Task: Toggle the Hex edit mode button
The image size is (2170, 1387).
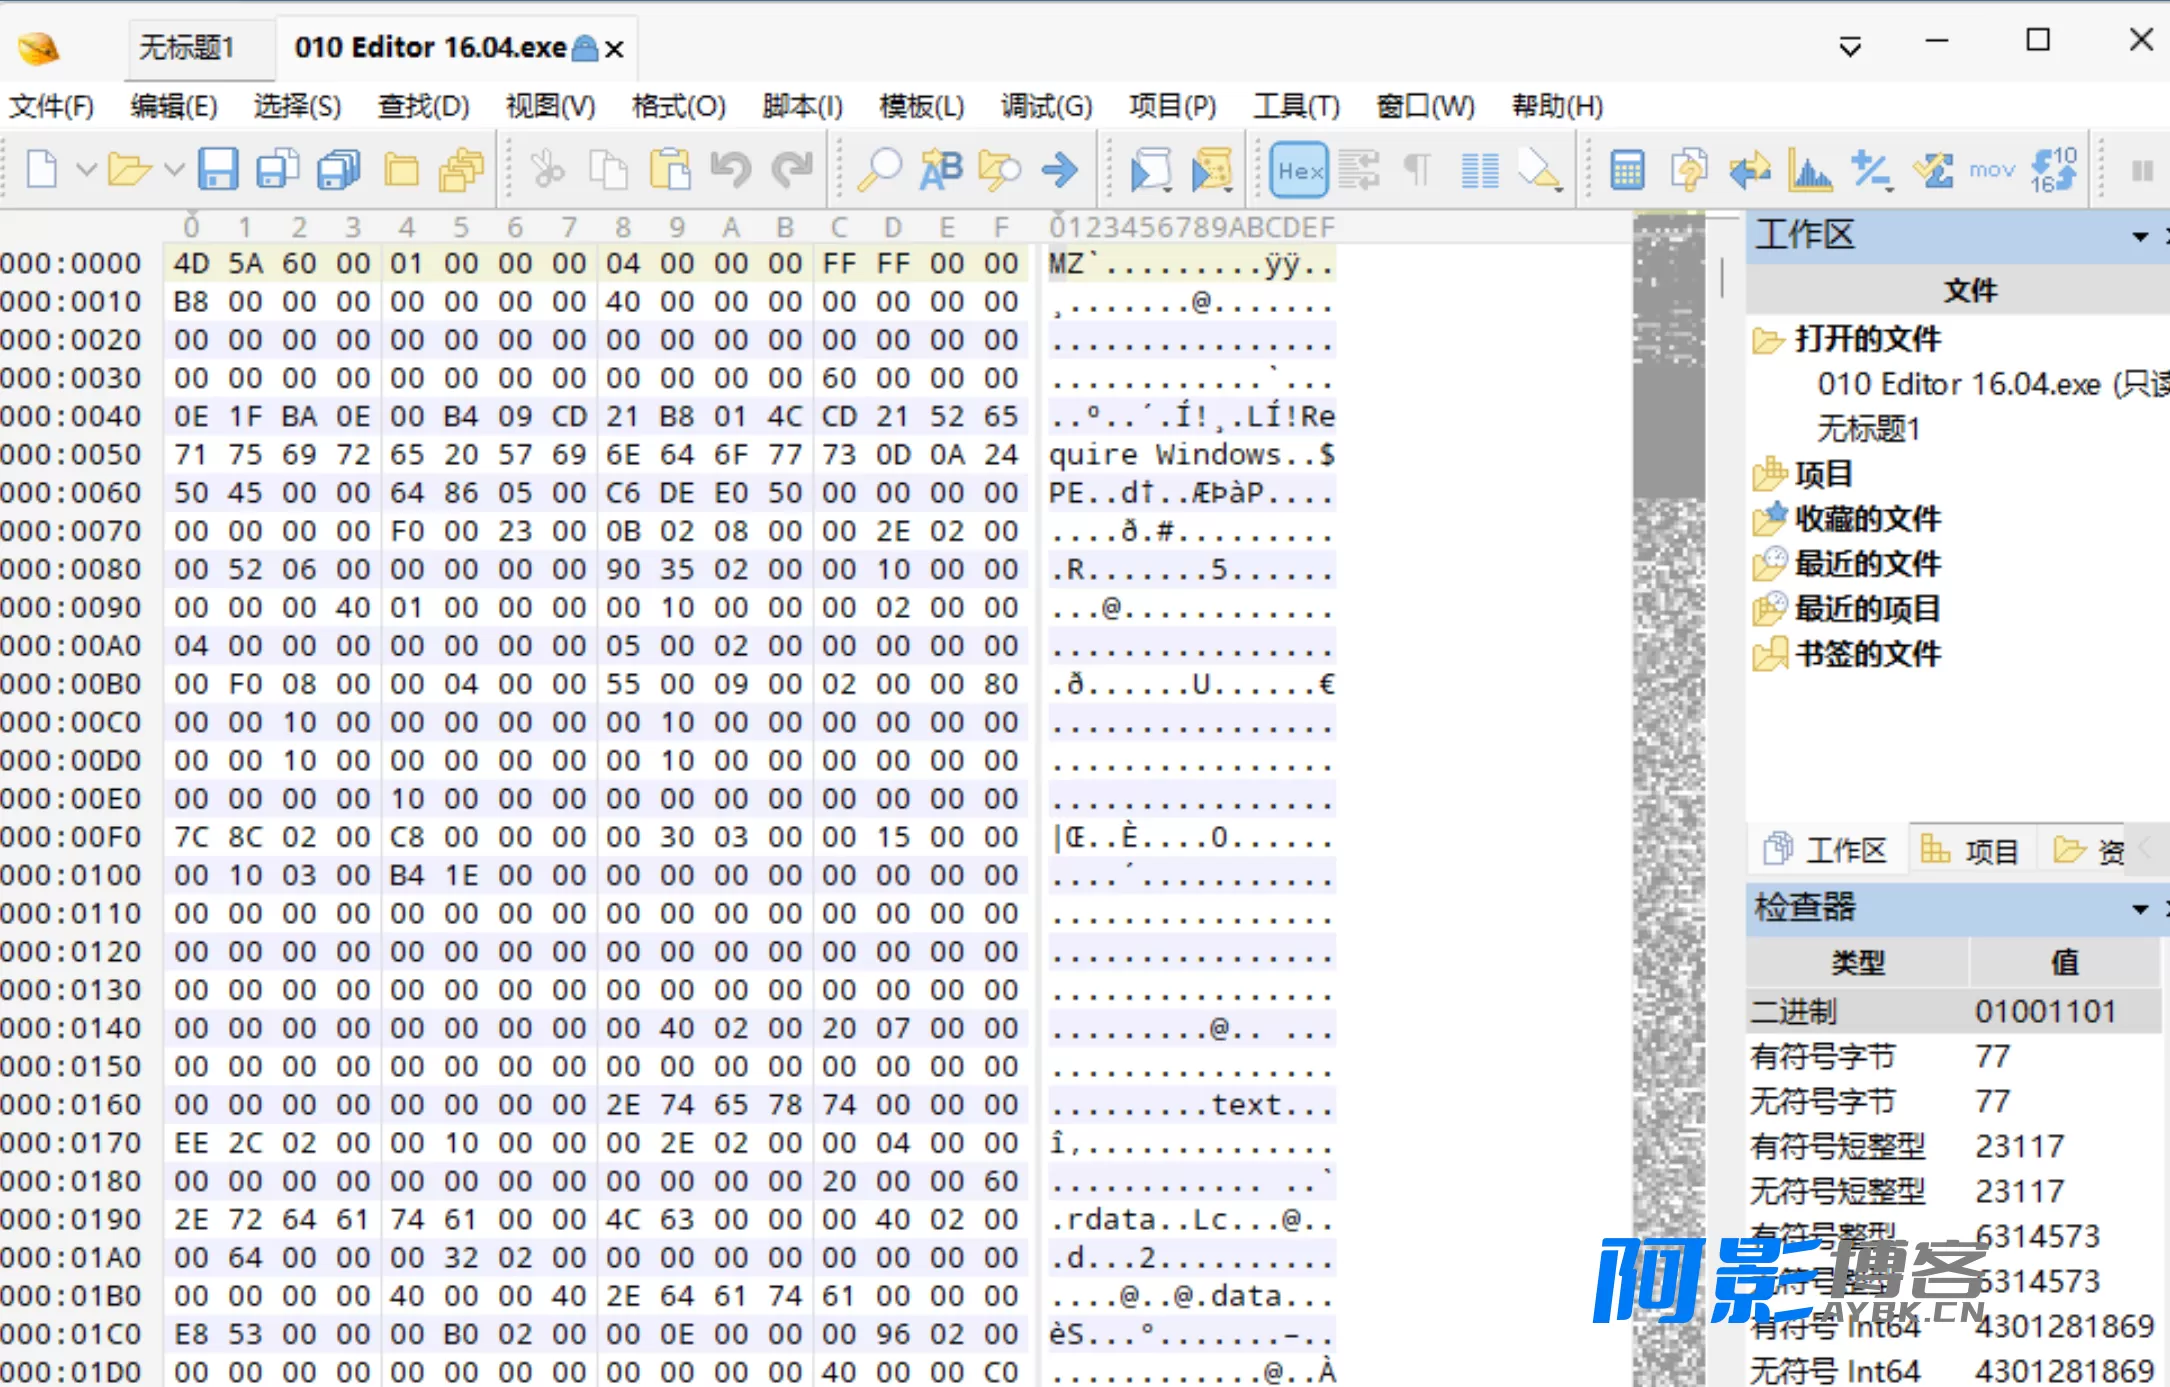Action: [1299, 171]
